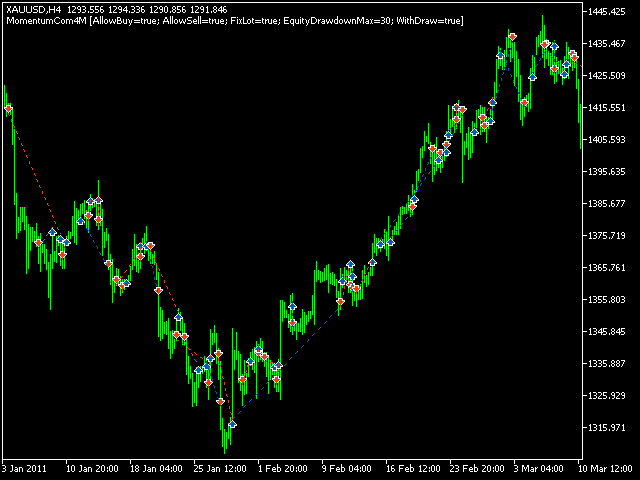Click the 3 Jan 2011 date label
Viewport: 640px width, 480px height.
25,469
